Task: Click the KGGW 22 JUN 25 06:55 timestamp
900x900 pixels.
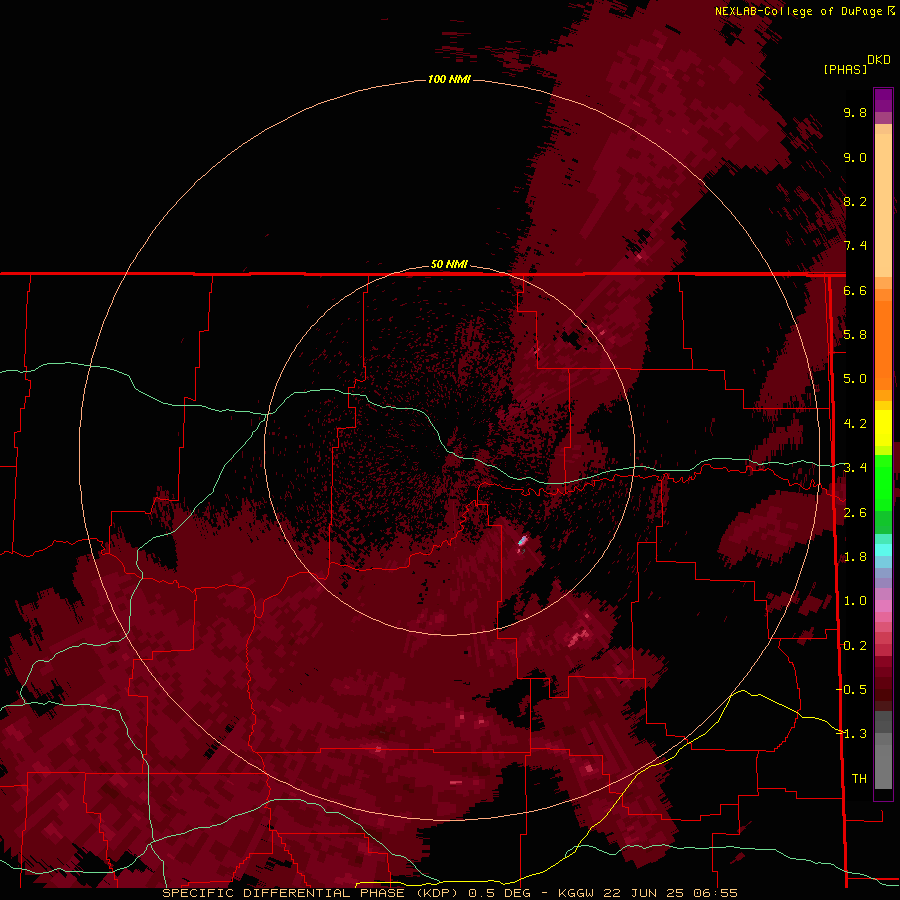Action: click(x=647, y=893)
